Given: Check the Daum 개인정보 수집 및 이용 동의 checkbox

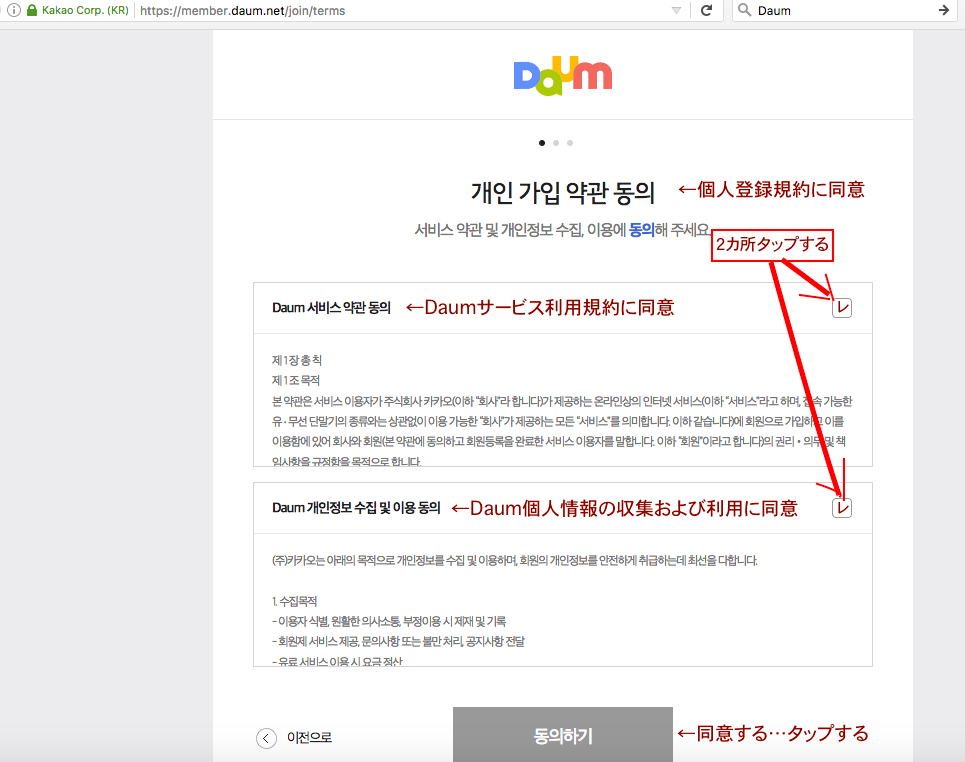Looking at the screenshot, I should (x=842, y=508).
